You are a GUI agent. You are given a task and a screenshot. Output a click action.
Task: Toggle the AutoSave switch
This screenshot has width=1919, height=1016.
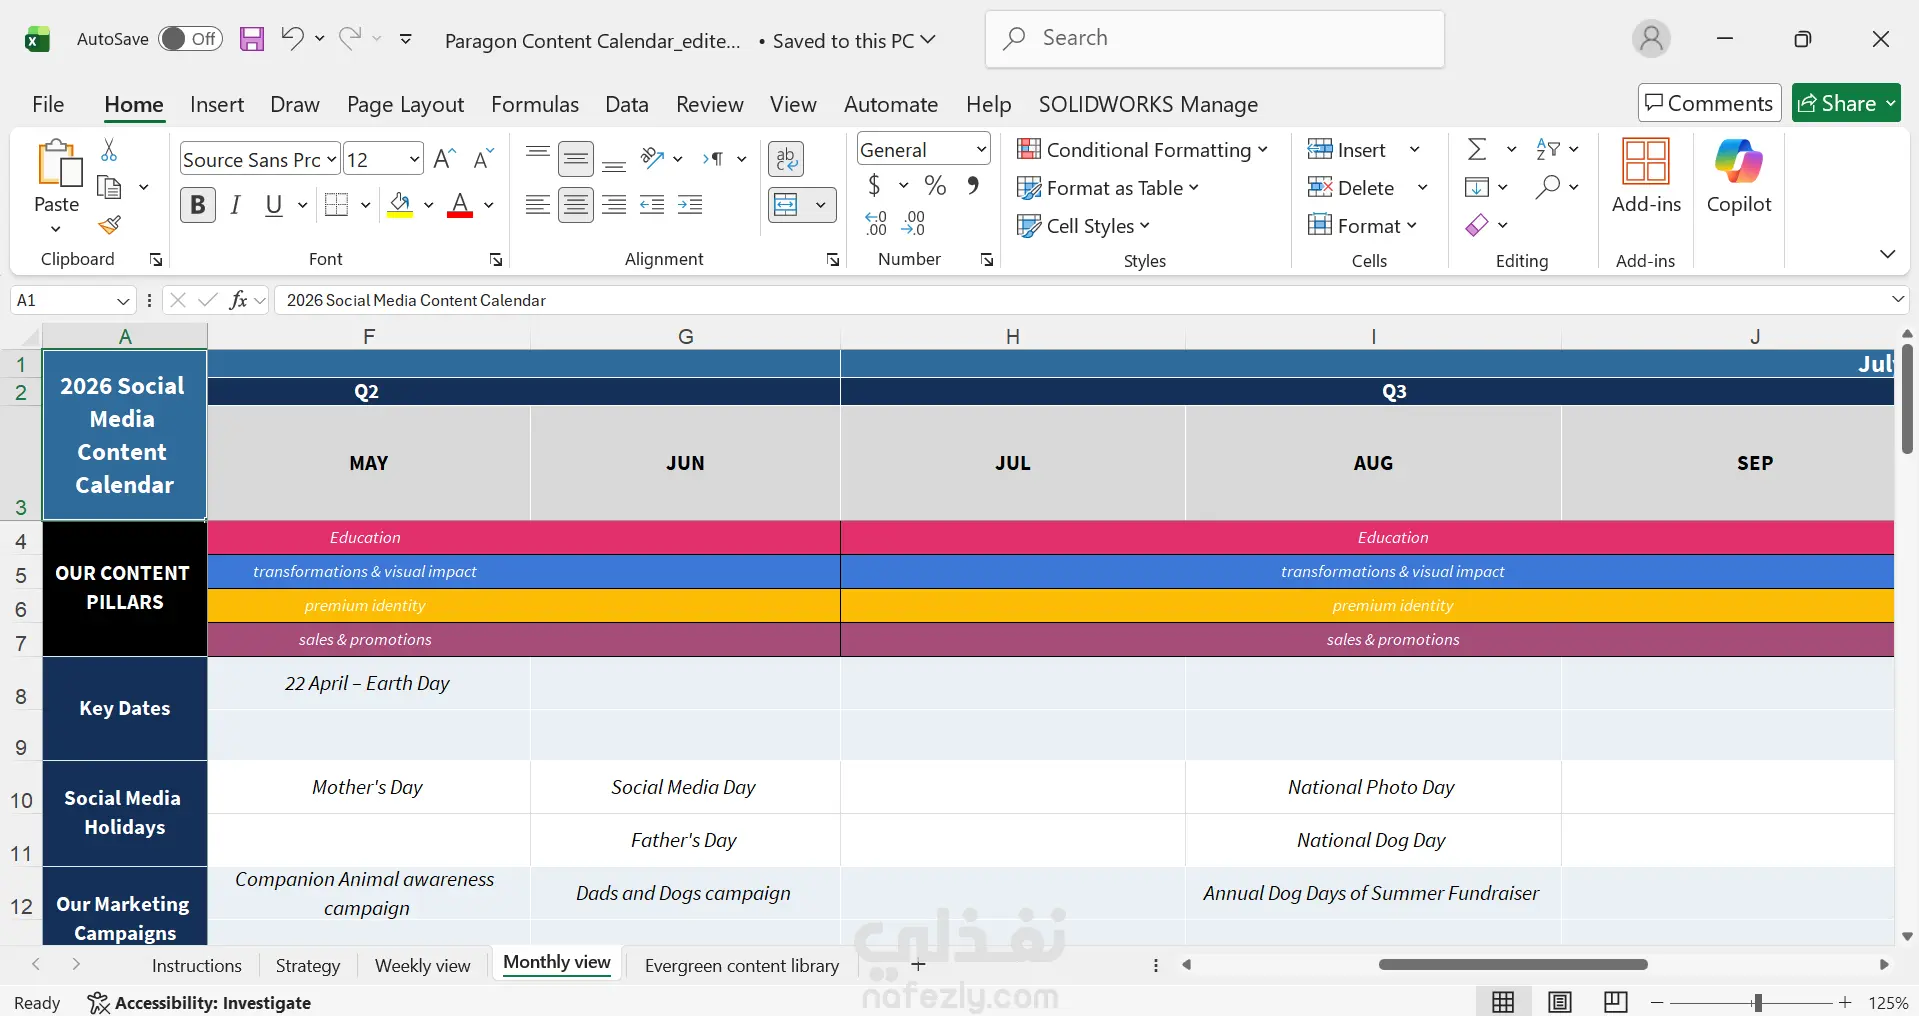coord(189,39)
